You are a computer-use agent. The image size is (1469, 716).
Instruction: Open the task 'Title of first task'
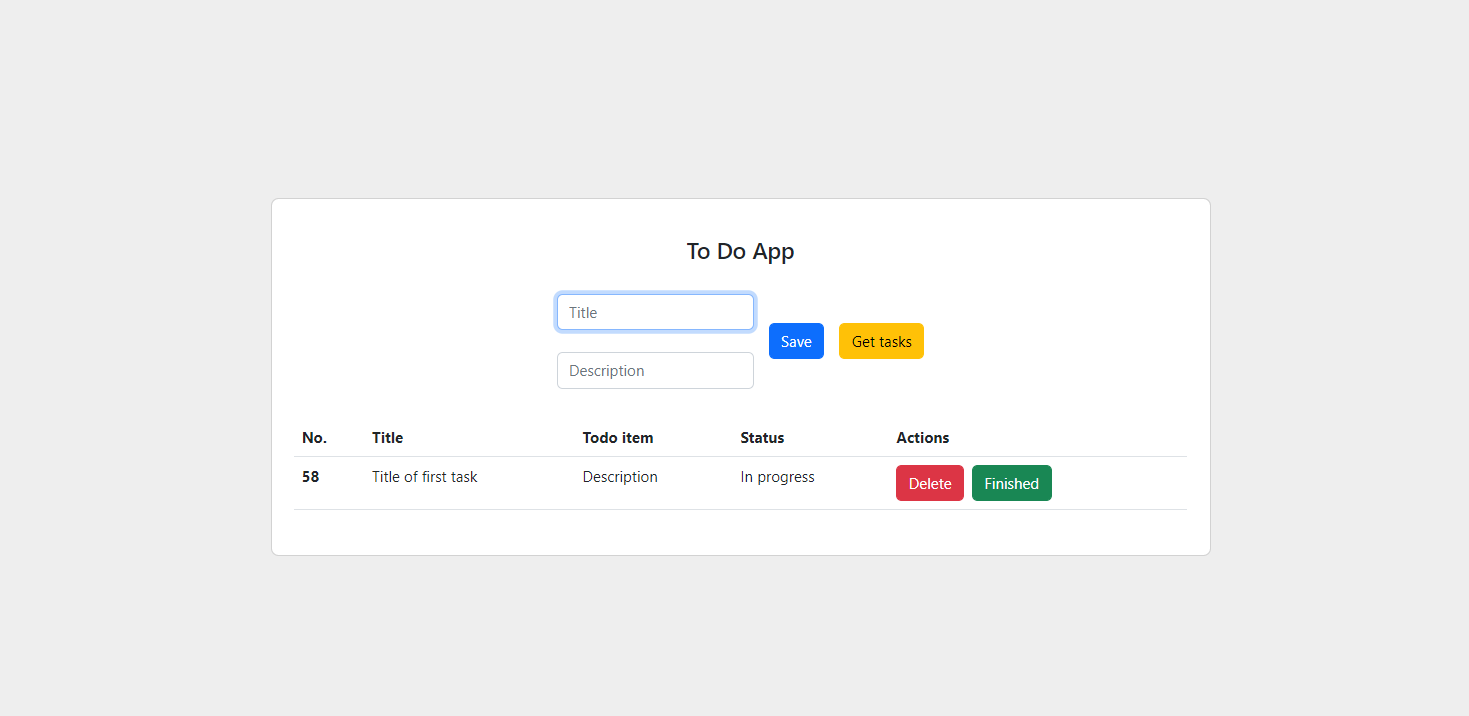[424, 477]
